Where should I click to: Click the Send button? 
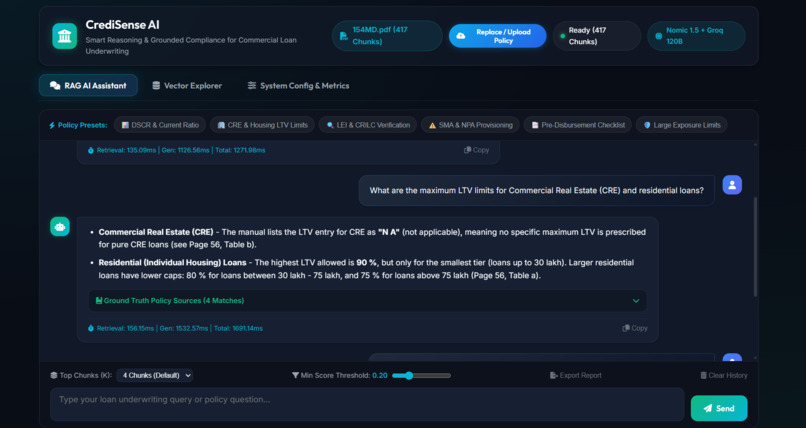(x=719, y=408)
